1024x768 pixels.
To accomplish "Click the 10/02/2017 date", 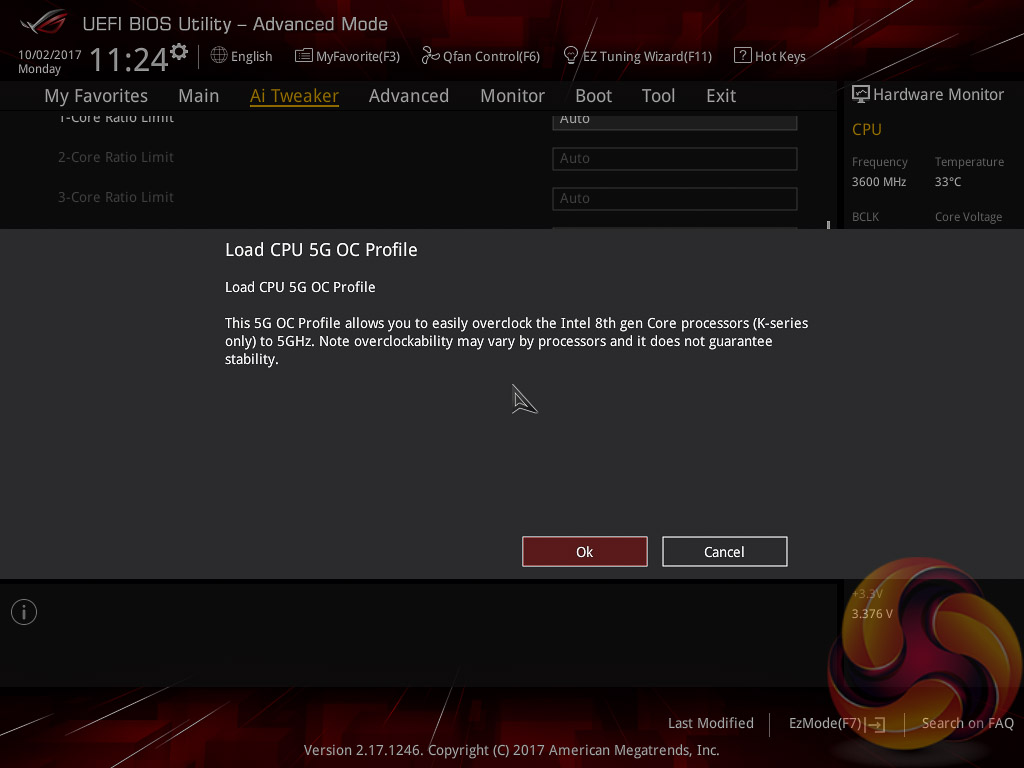I will [50, 55].
